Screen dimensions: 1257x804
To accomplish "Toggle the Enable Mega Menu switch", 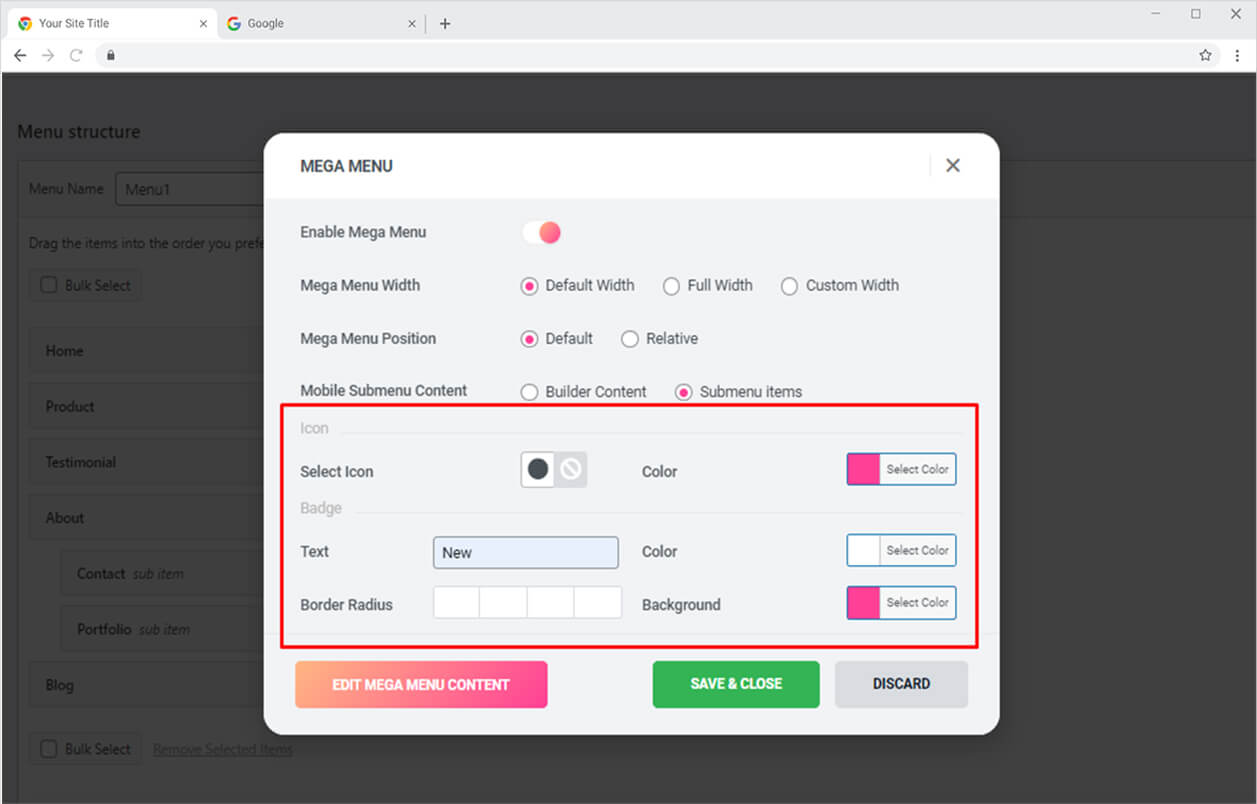I will pyautogui.click(x=542, y=233).
